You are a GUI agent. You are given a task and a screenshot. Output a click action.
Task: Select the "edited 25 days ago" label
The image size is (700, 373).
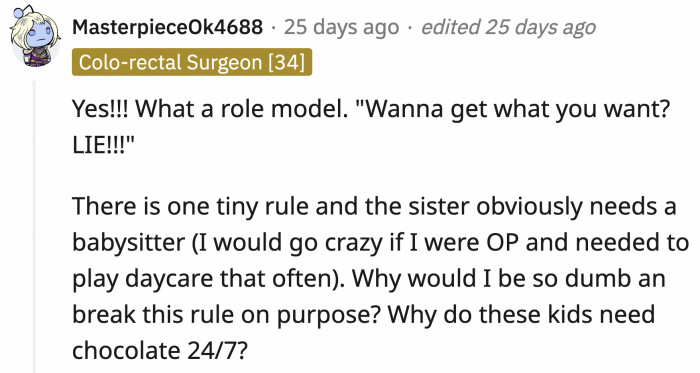508,28
